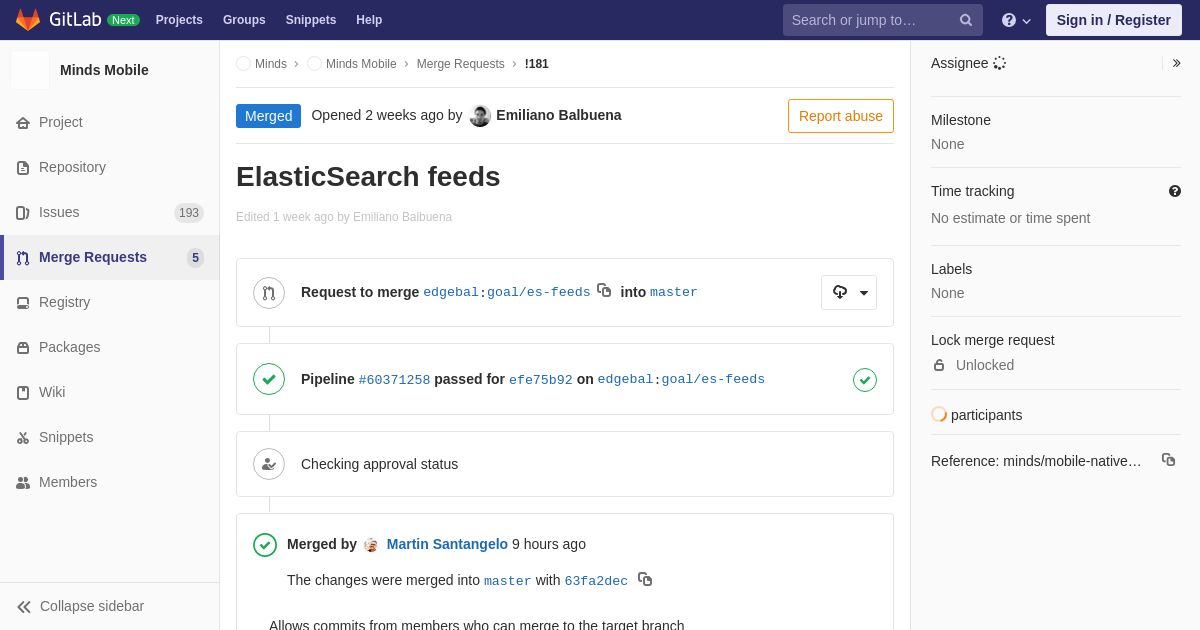1200x630 pixels.
Task: Open the Help question mark menu
Action: pos(1016,20)
